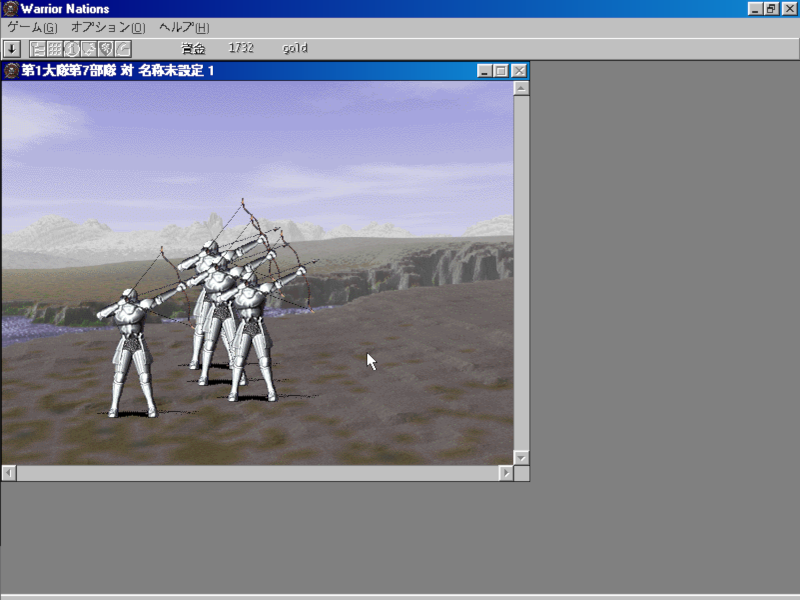
Task: Click the front-left archer soldier
Action: click(132, 352)
